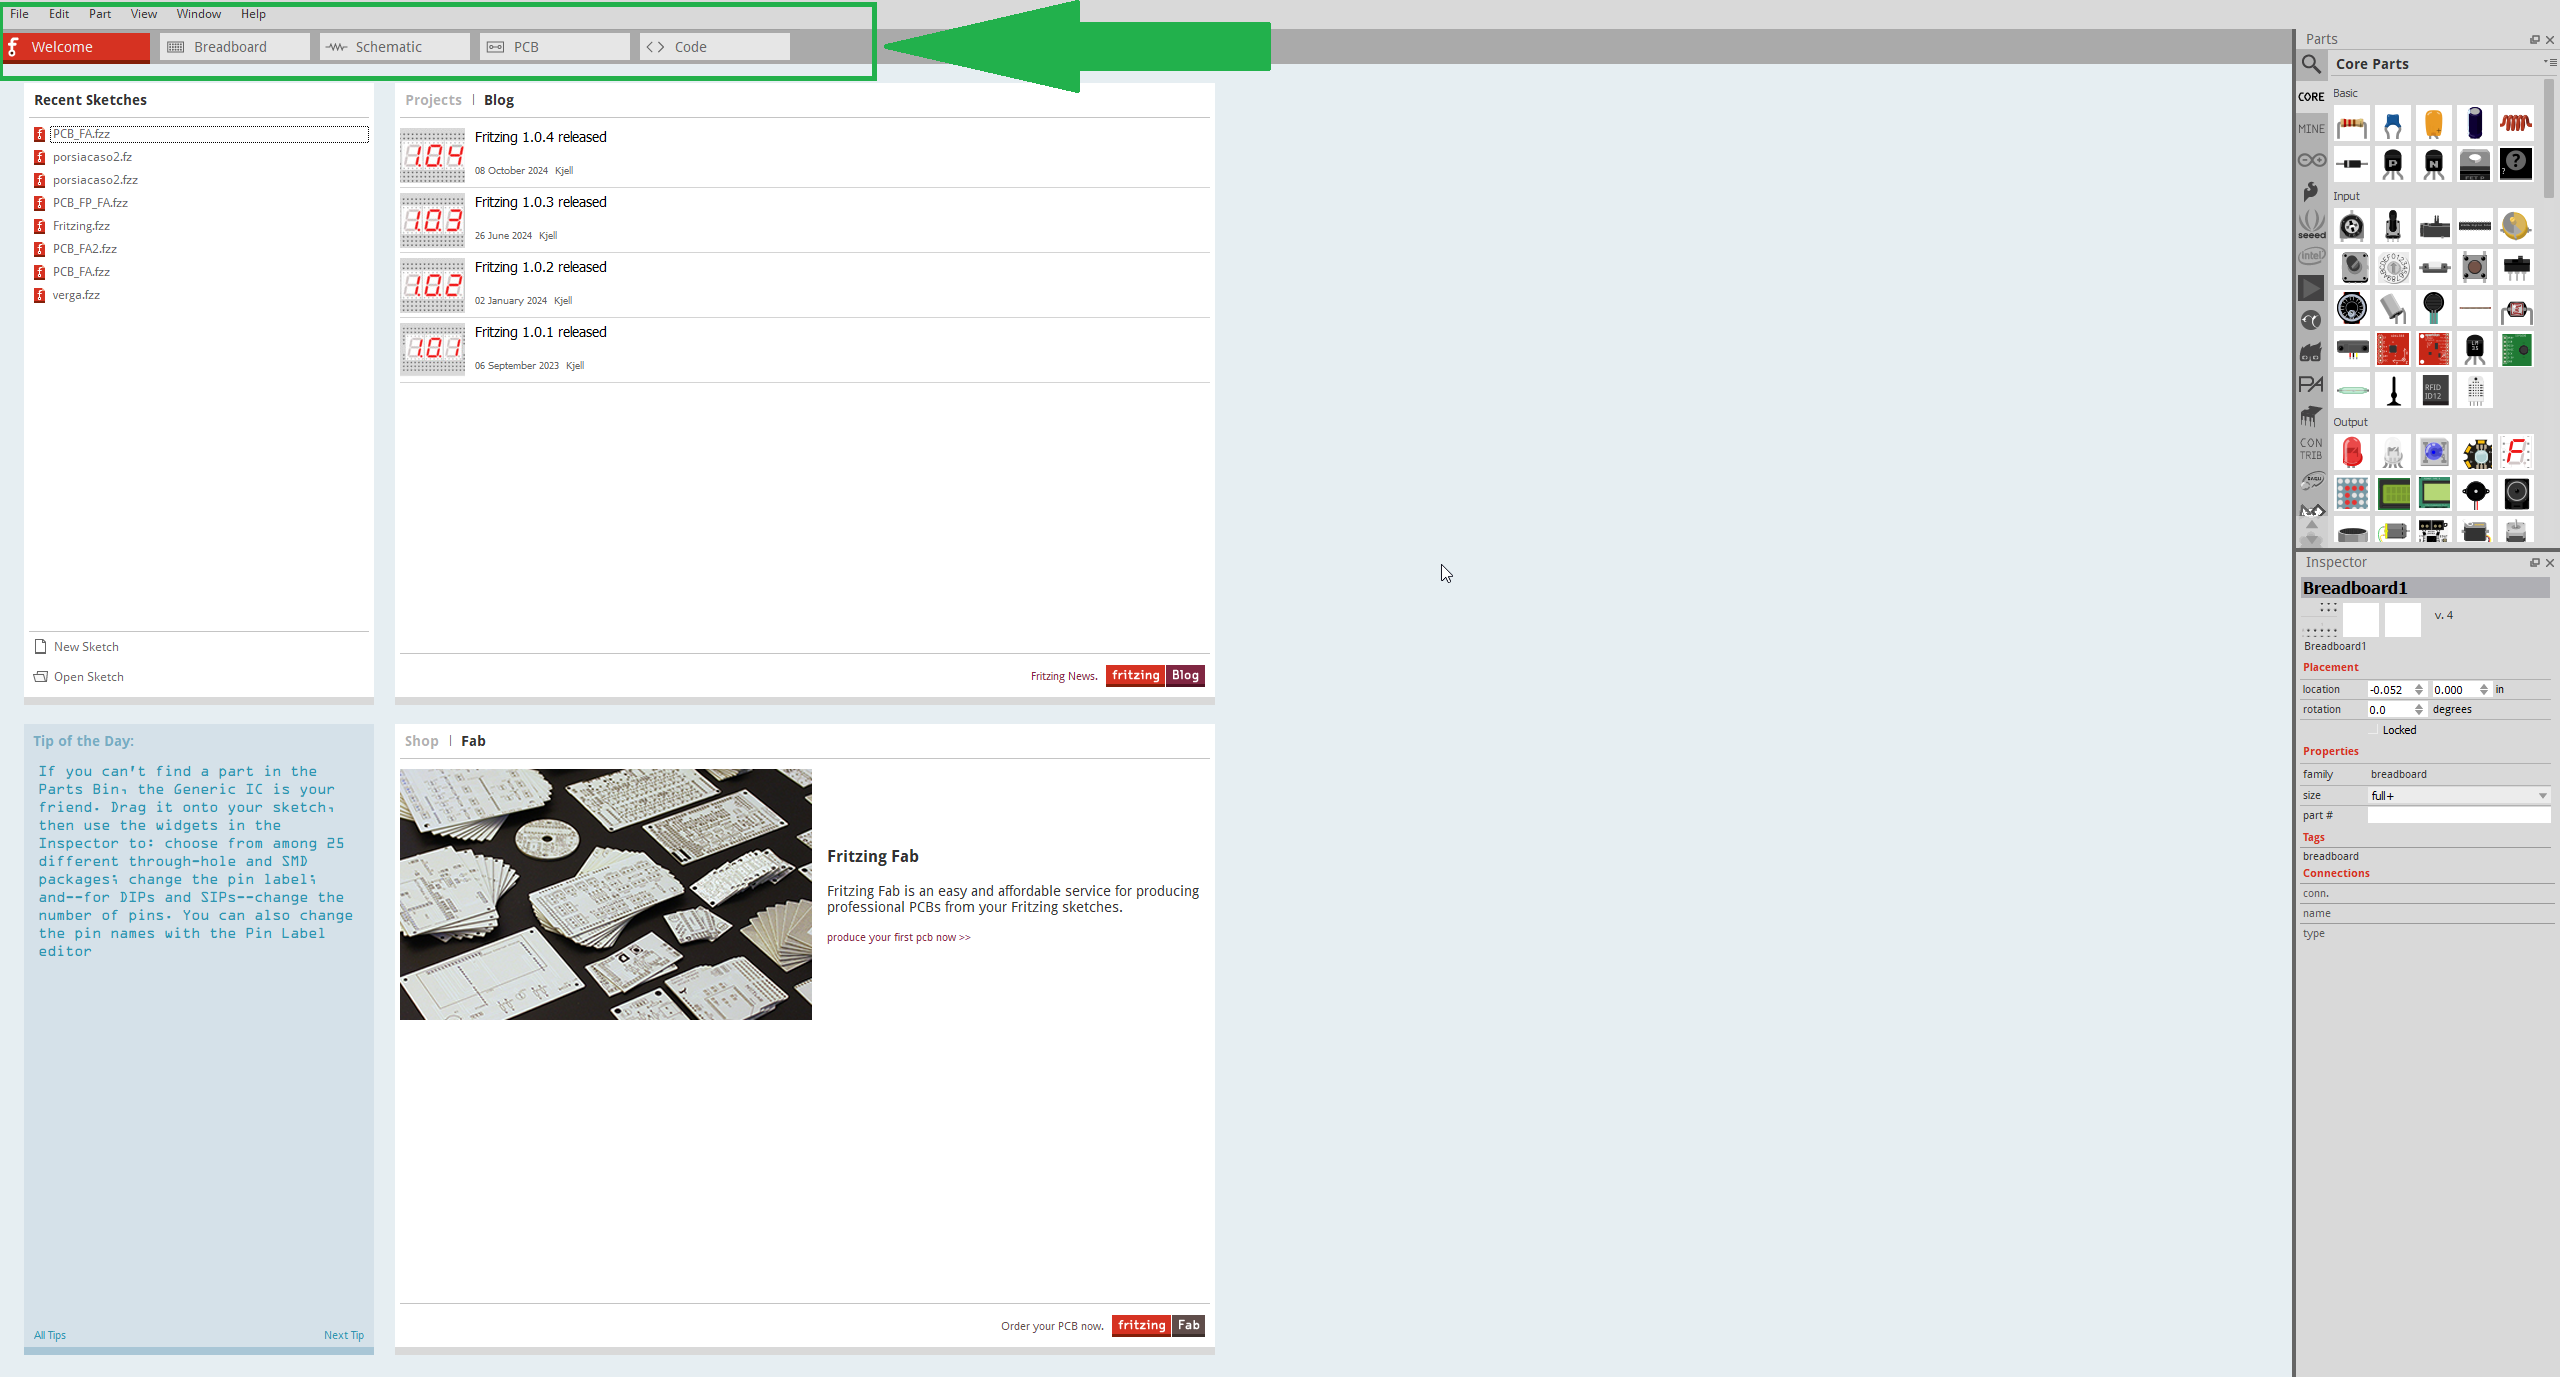The image size is (2560, 1377).
Task: Open the red fritzing Blog button
Action: click(1155, 676)
